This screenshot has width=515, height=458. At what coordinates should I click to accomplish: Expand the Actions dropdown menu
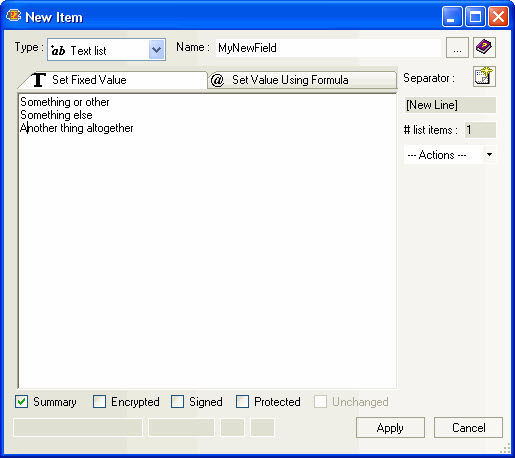coord(489,154)
